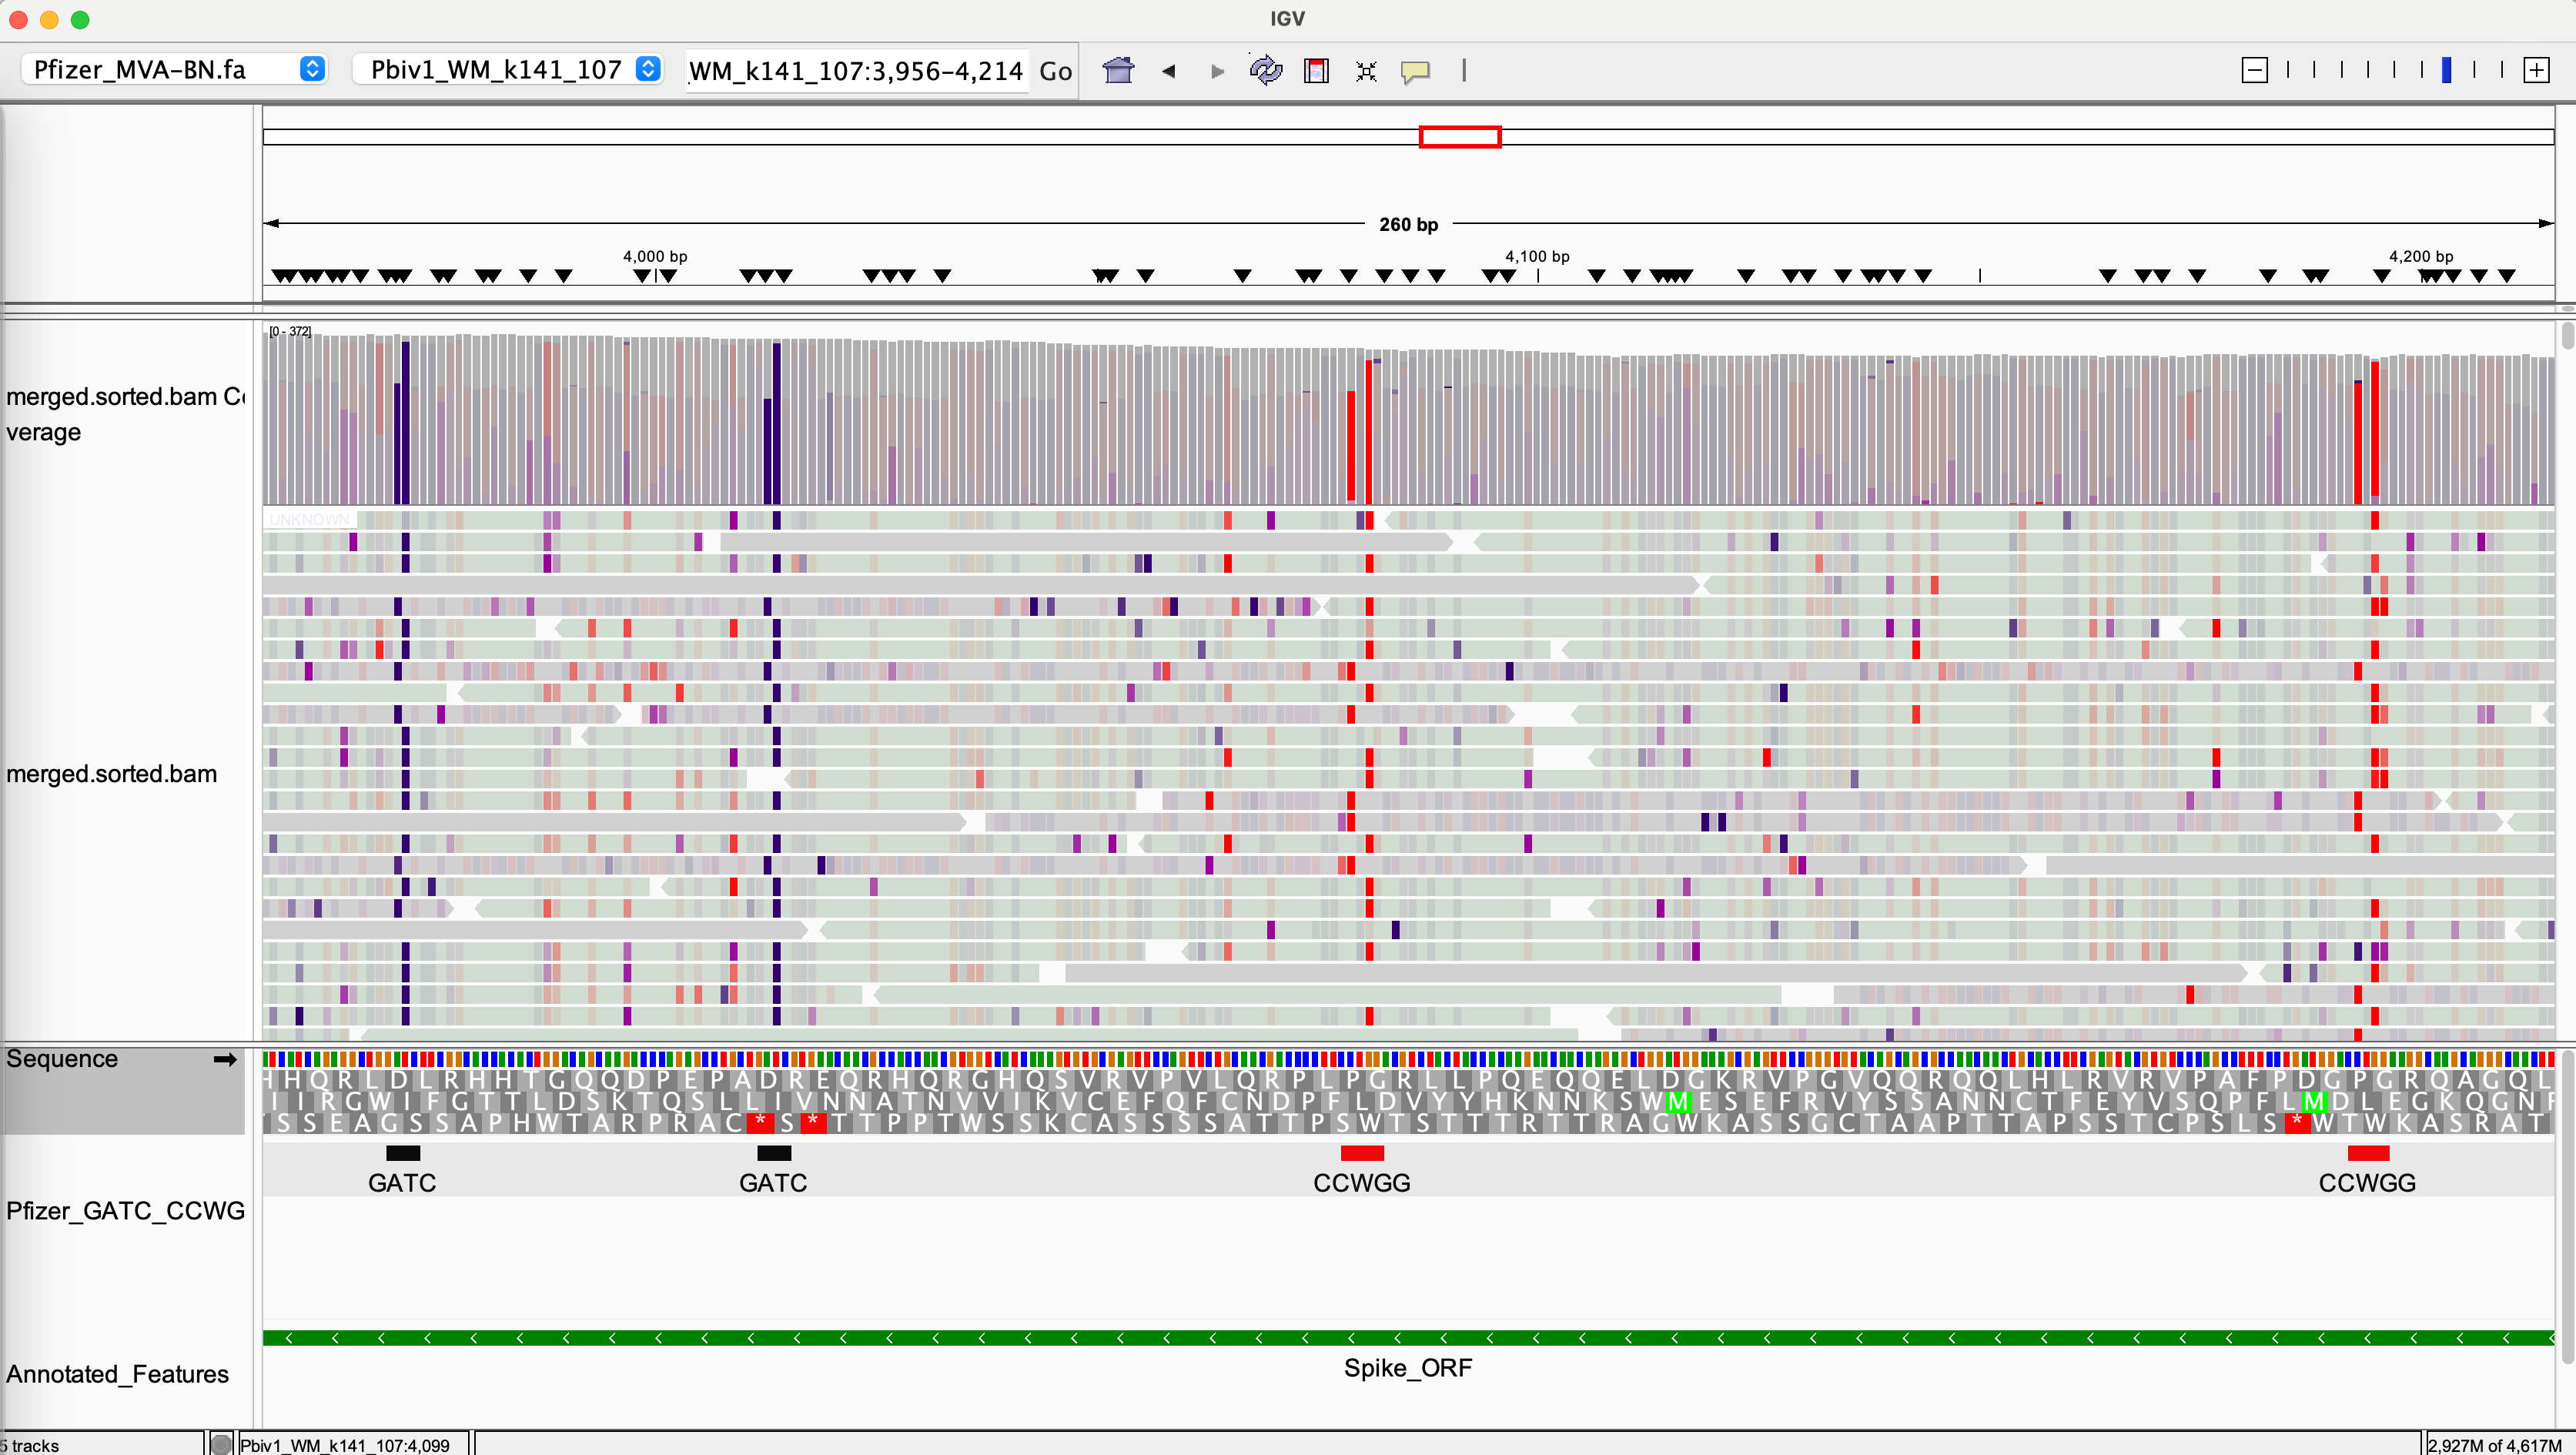
Task: Click the locus coordinate input field
Action: (x=856, y=71)
